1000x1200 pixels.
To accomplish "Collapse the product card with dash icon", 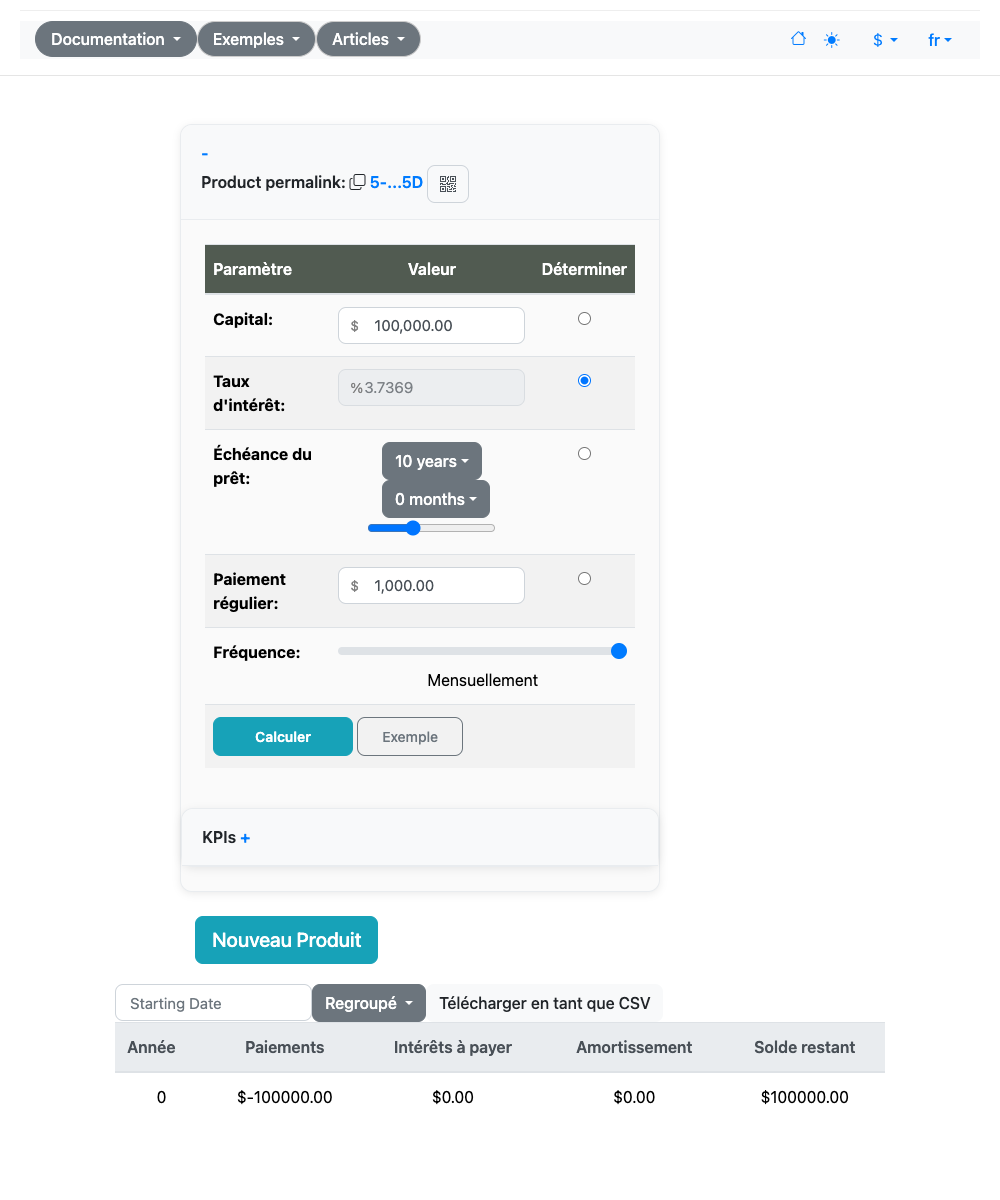I will coord(205,153).
